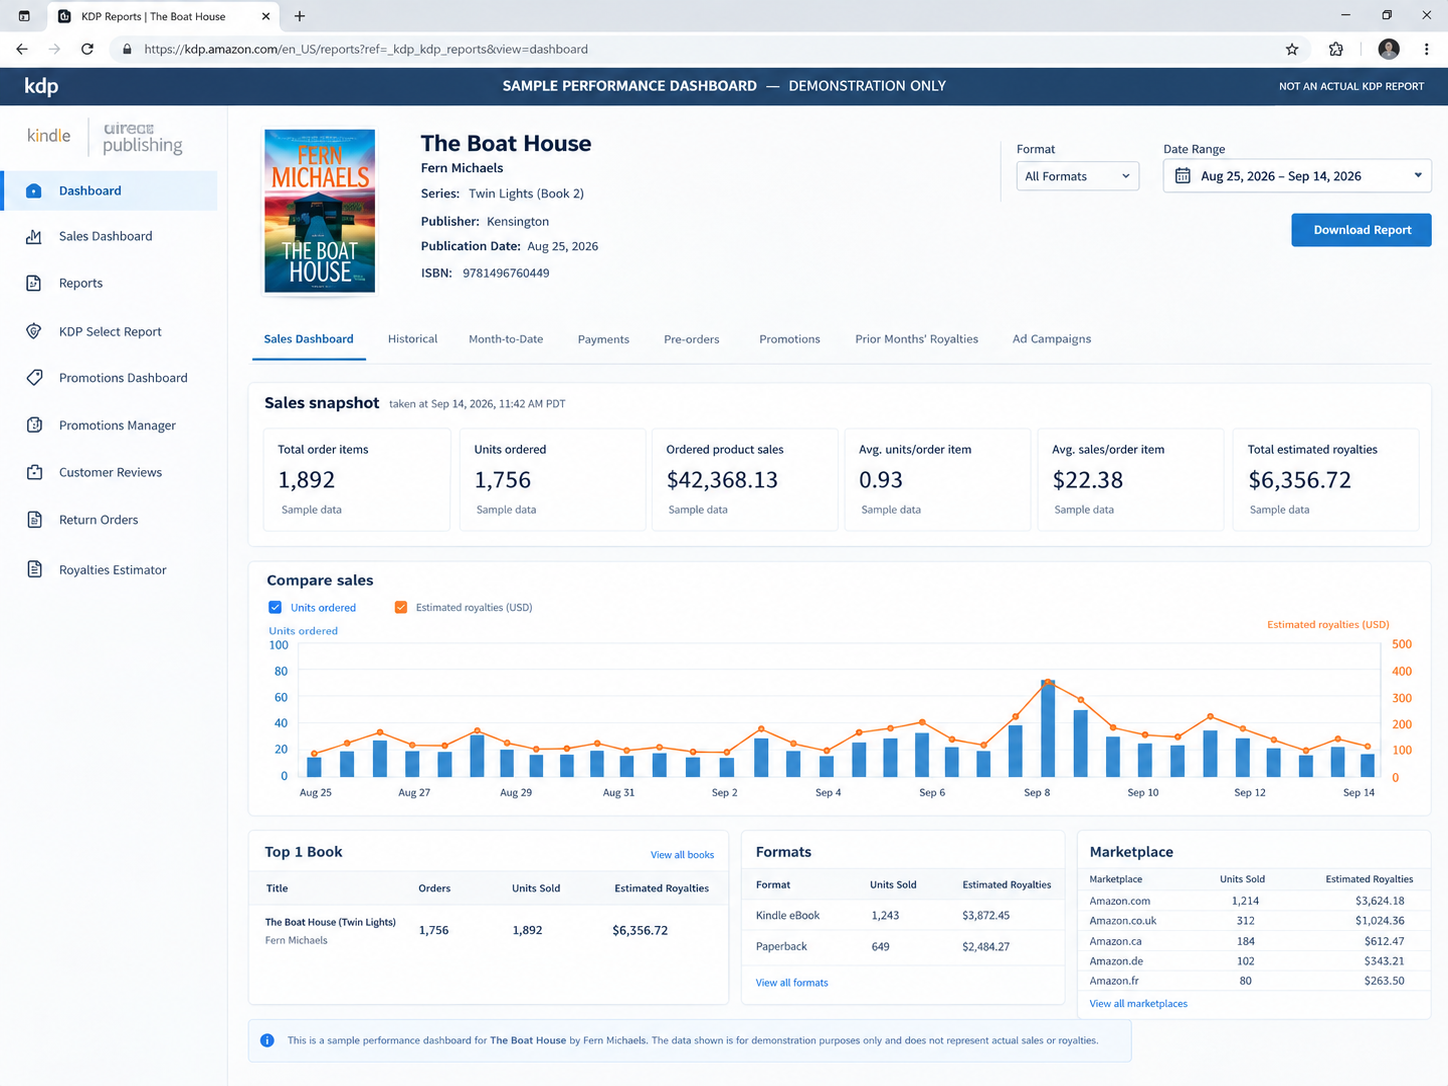Click the Avg. units/order item 0.93 value
Screen dimensions: 1448x1086
[x=881, y=480]
